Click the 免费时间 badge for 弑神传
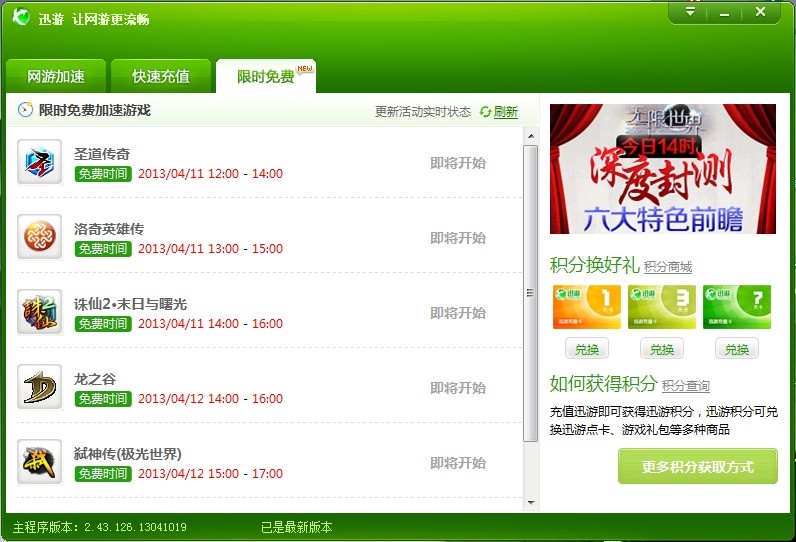Image resolution: width=796 pixels, height=542 pixels. 103,473
